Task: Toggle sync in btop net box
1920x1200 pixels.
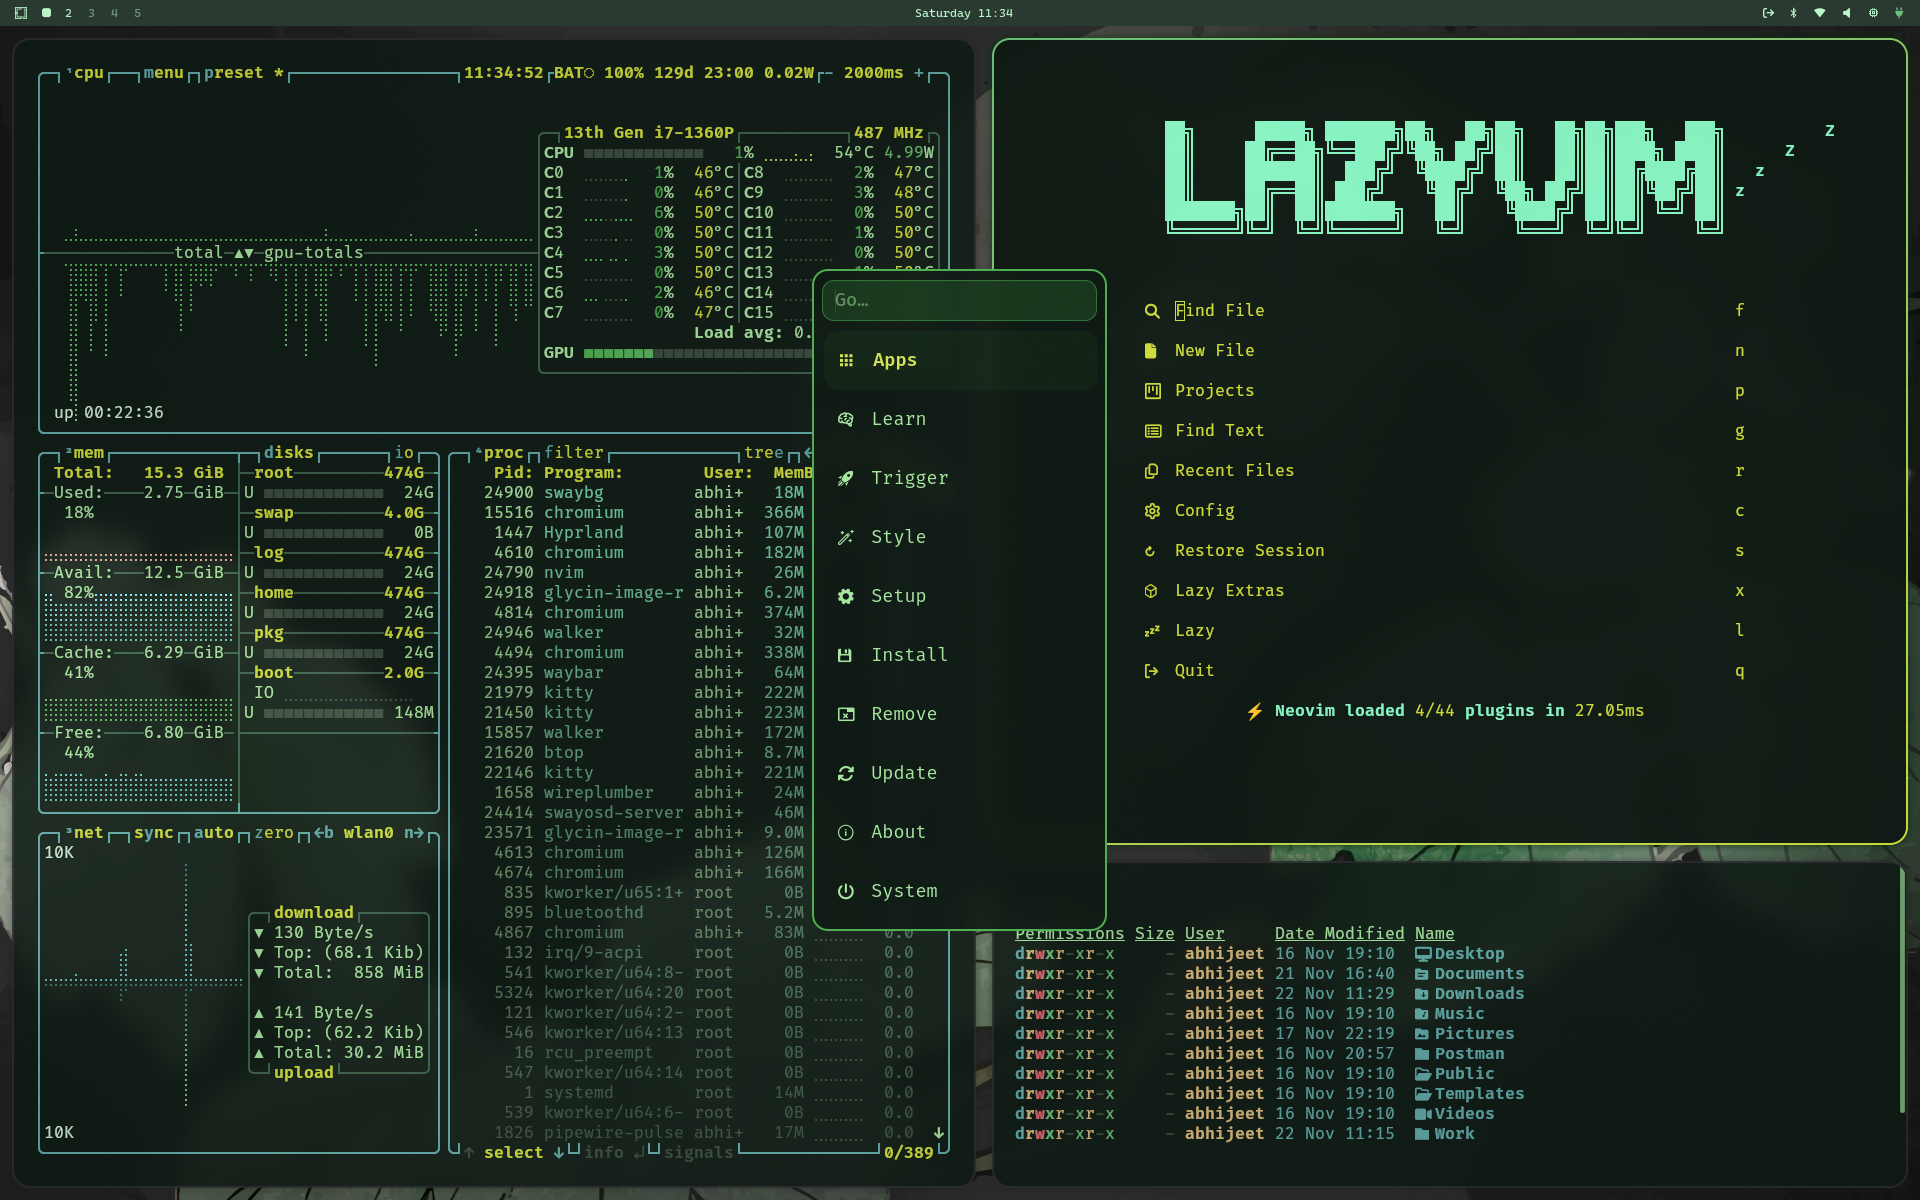Action: coord(153,833)
